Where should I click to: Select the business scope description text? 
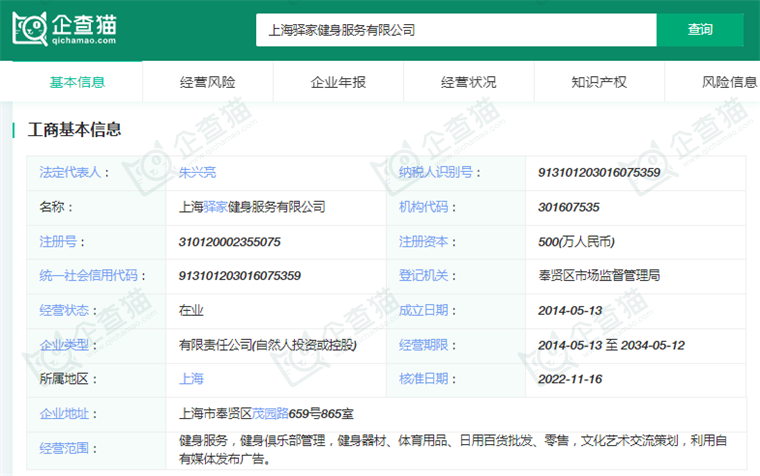(453, 449)
